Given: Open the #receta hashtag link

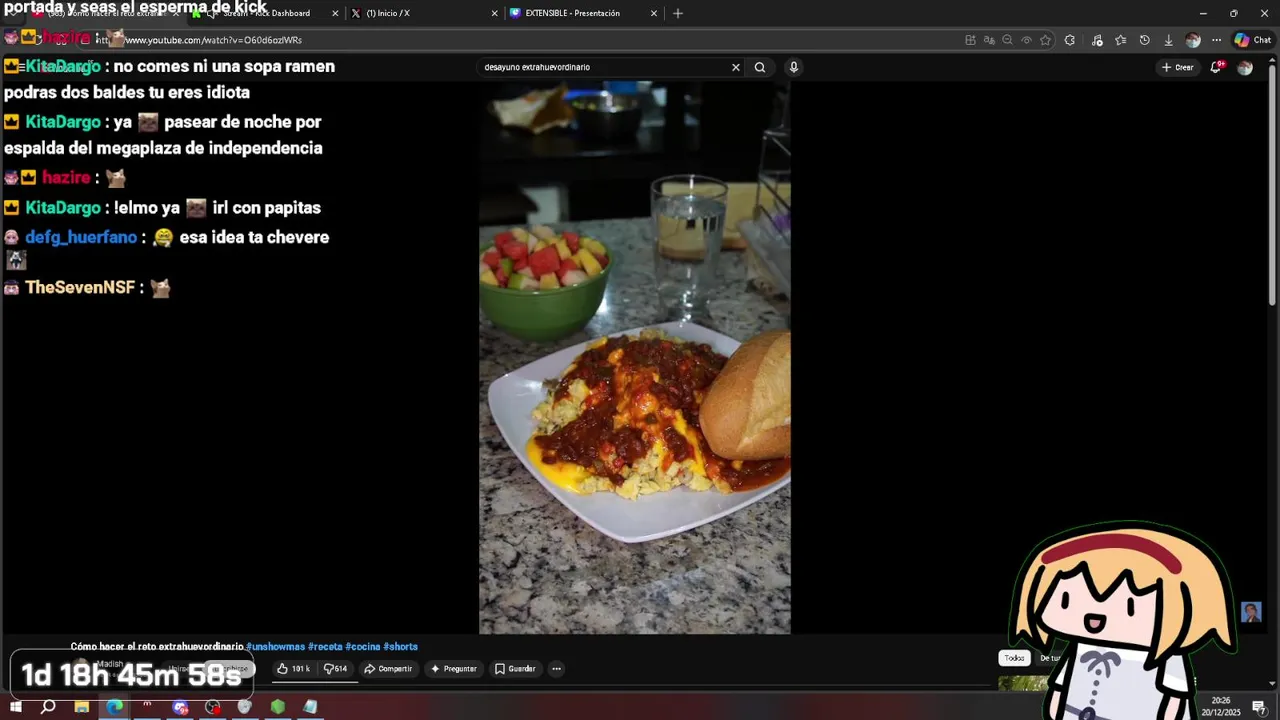Looking at the screenshot, I should pyautogui.click(x=325, y=647).
